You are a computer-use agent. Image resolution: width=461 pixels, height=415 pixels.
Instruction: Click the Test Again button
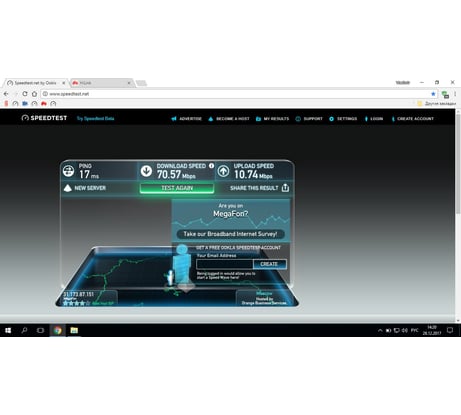(177, 188)
